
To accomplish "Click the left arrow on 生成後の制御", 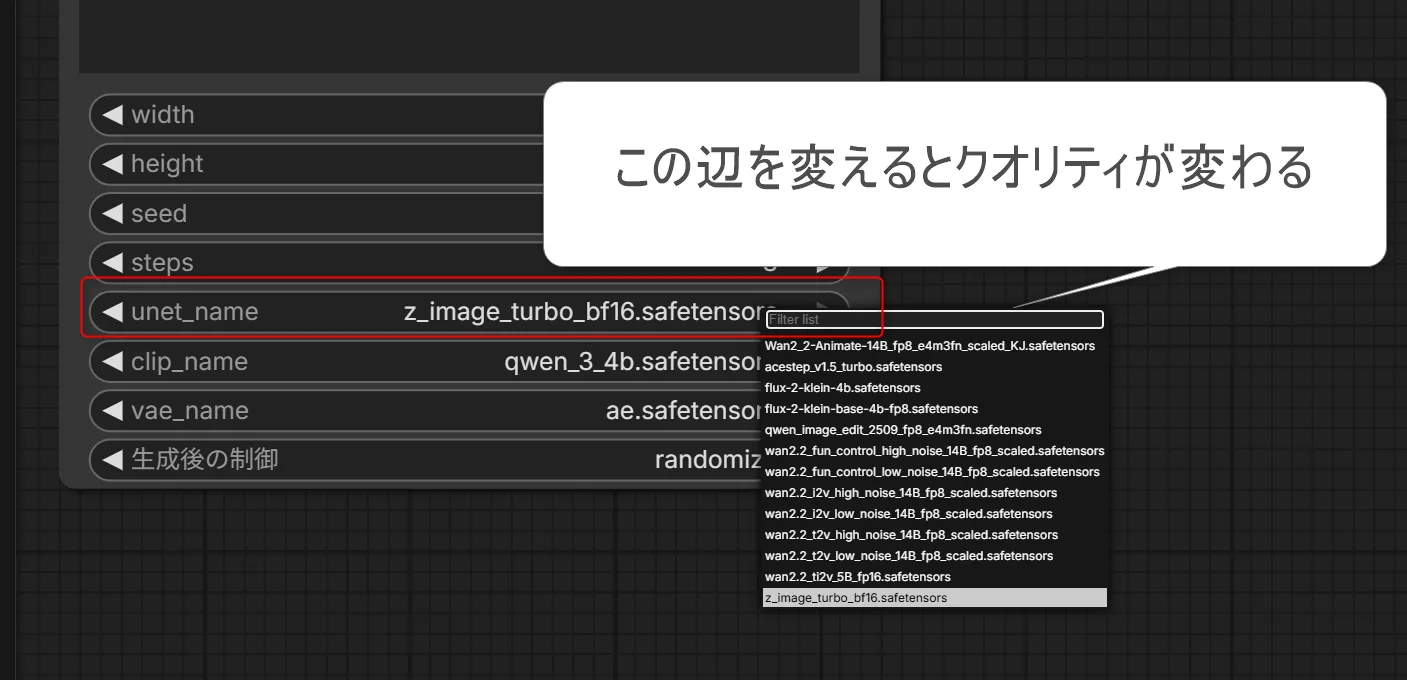I will point(113,460).
